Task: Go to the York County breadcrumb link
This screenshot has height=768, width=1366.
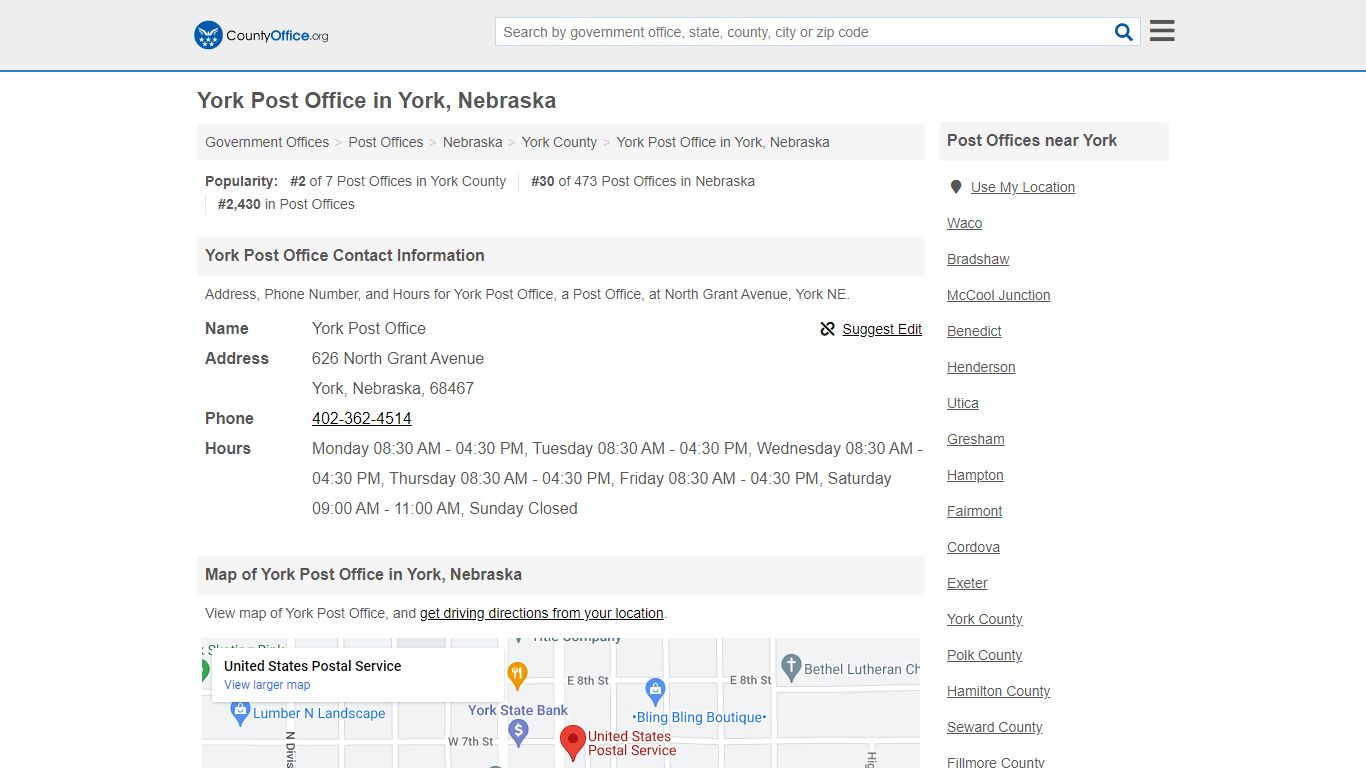Action: pos(559,142)
